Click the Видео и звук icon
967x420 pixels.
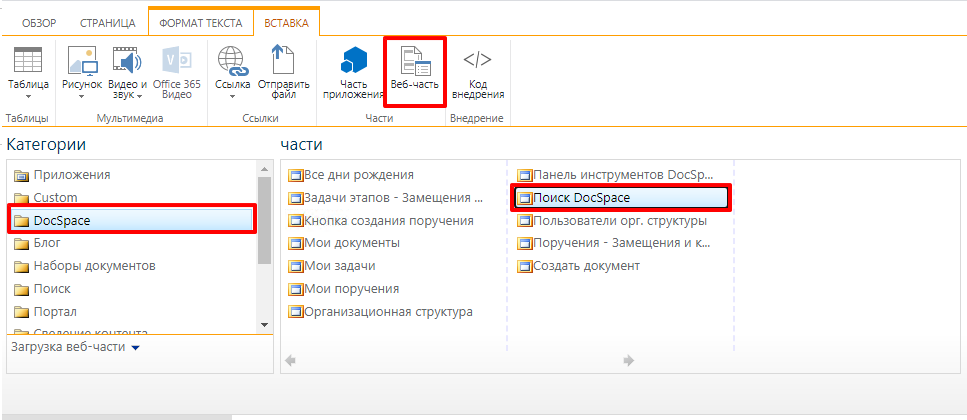(127, 60)
